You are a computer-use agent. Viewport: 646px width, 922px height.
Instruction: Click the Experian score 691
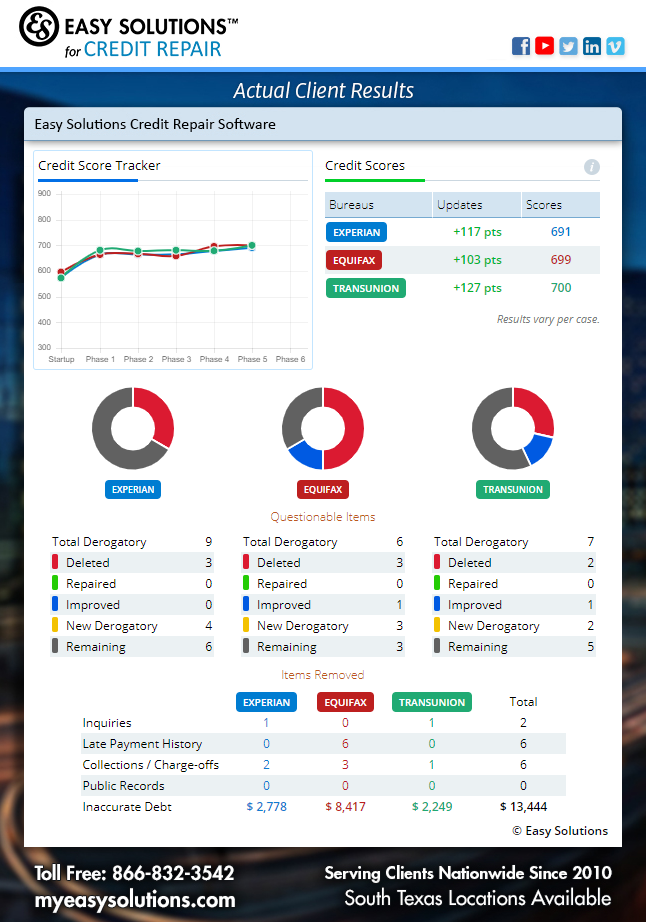(x=561, y=232)
